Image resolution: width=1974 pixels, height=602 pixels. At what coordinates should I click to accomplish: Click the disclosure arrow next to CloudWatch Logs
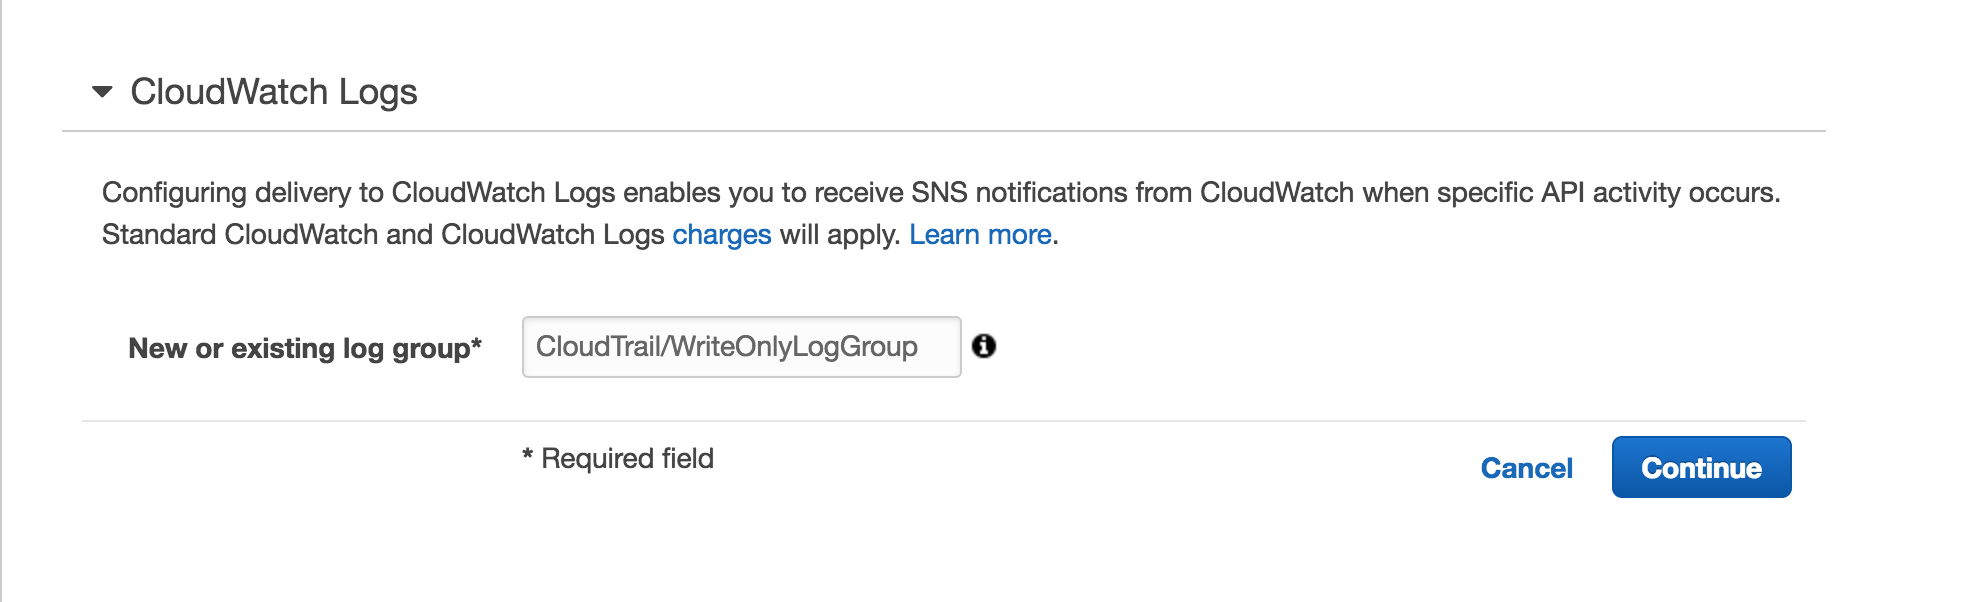point(101,91)
